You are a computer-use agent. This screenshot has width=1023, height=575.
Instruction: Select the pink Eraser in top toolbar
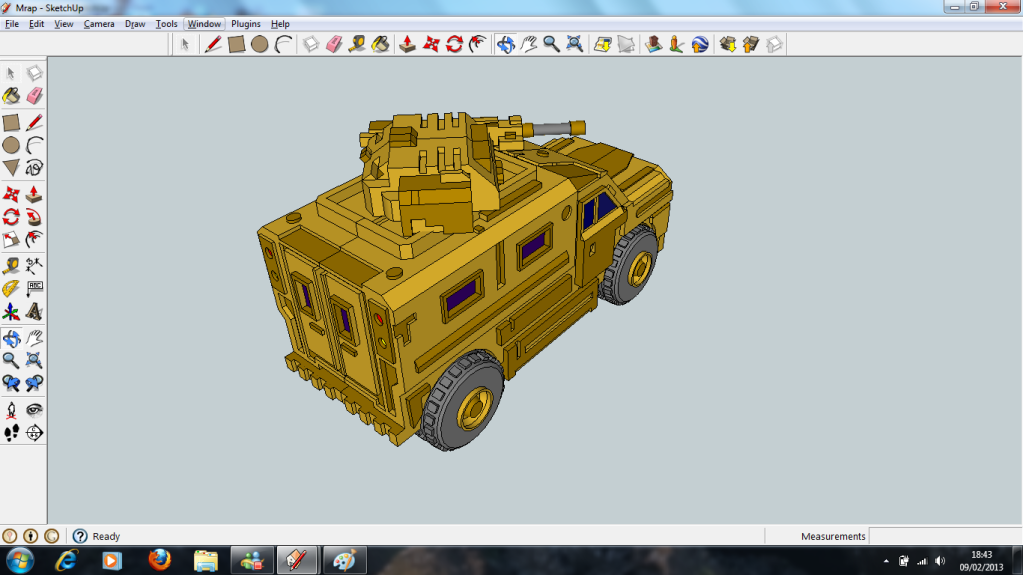click(x=334, y=44)
